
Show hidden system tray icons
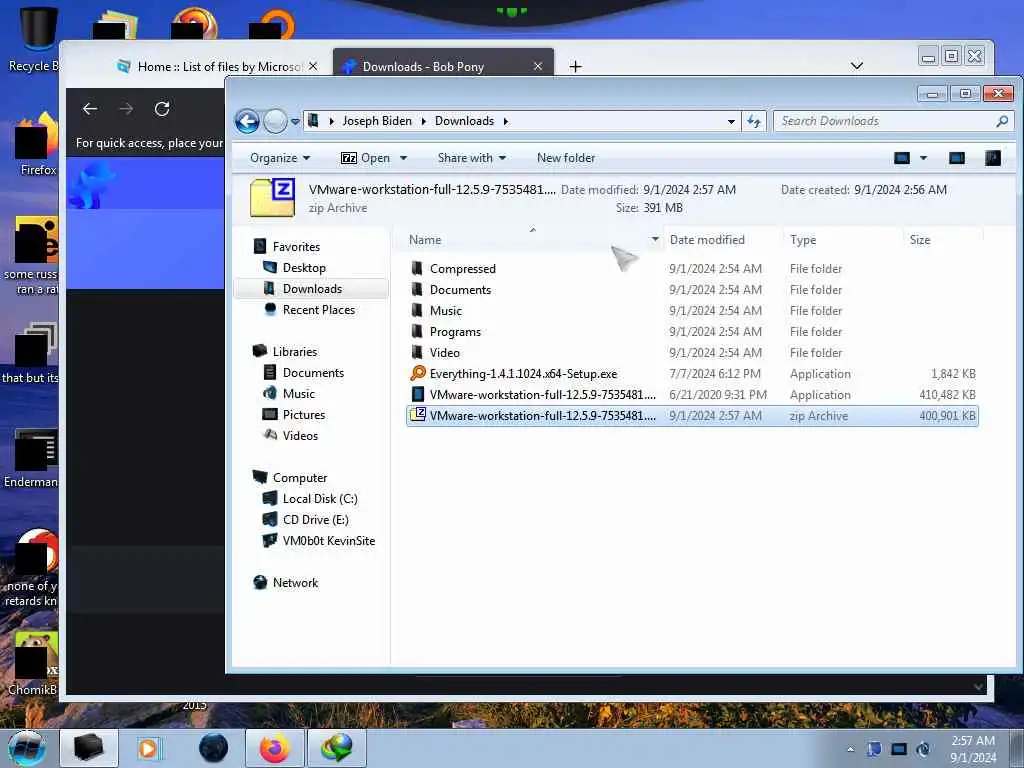[850, 749]
